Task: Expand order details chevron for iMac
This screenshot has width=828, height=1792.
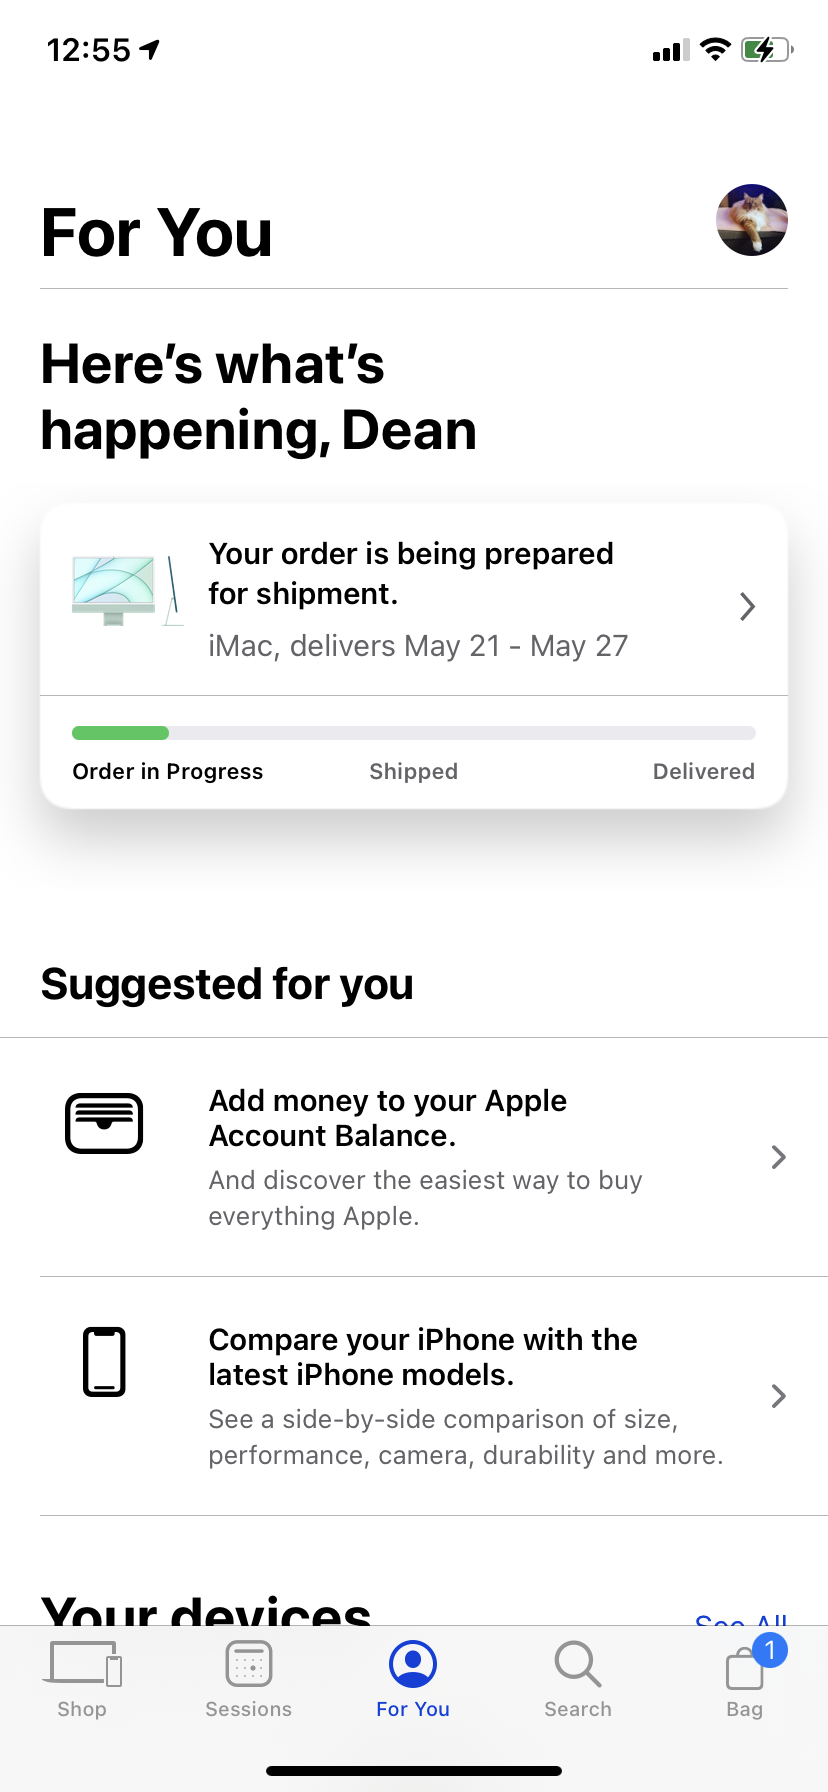Action: [x=747, y=606]
